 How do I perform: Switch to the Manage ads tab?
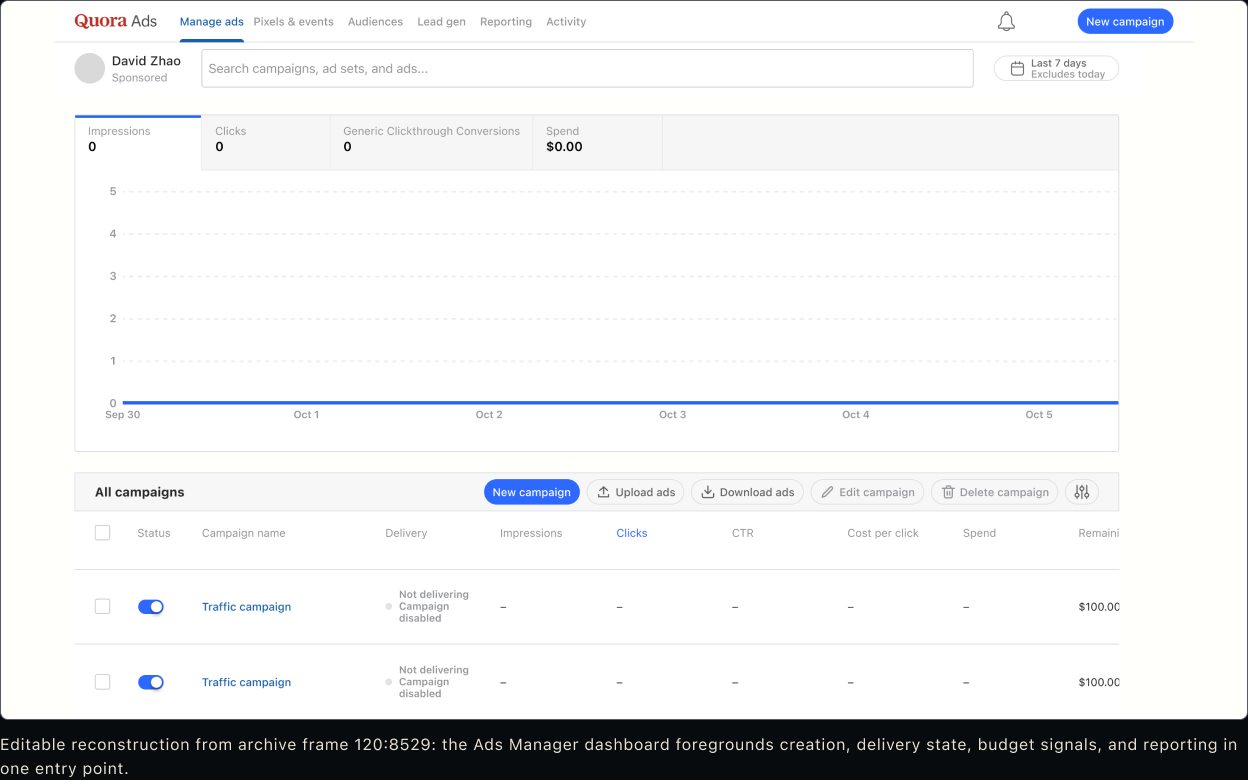click(x=212, y=22)
